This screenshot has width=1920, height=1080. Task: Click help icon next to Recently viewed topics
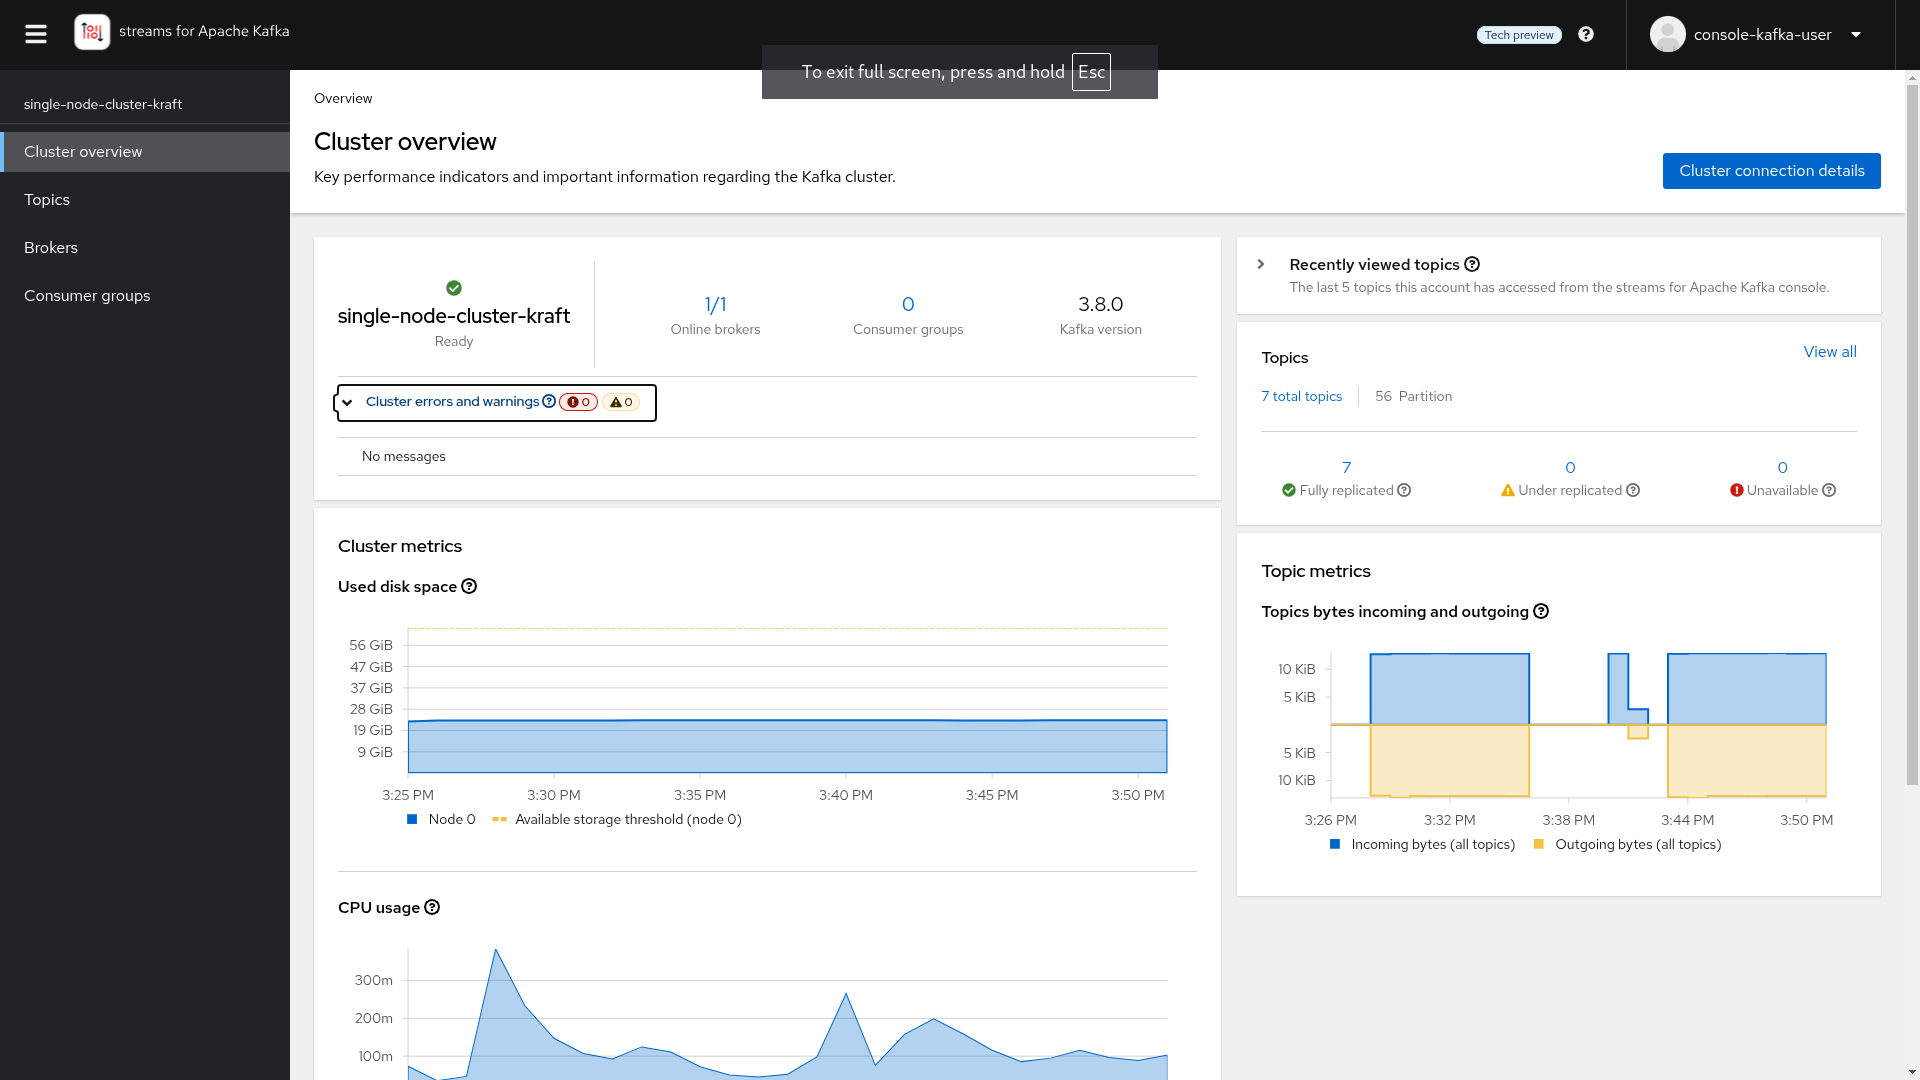(1472, 265)
